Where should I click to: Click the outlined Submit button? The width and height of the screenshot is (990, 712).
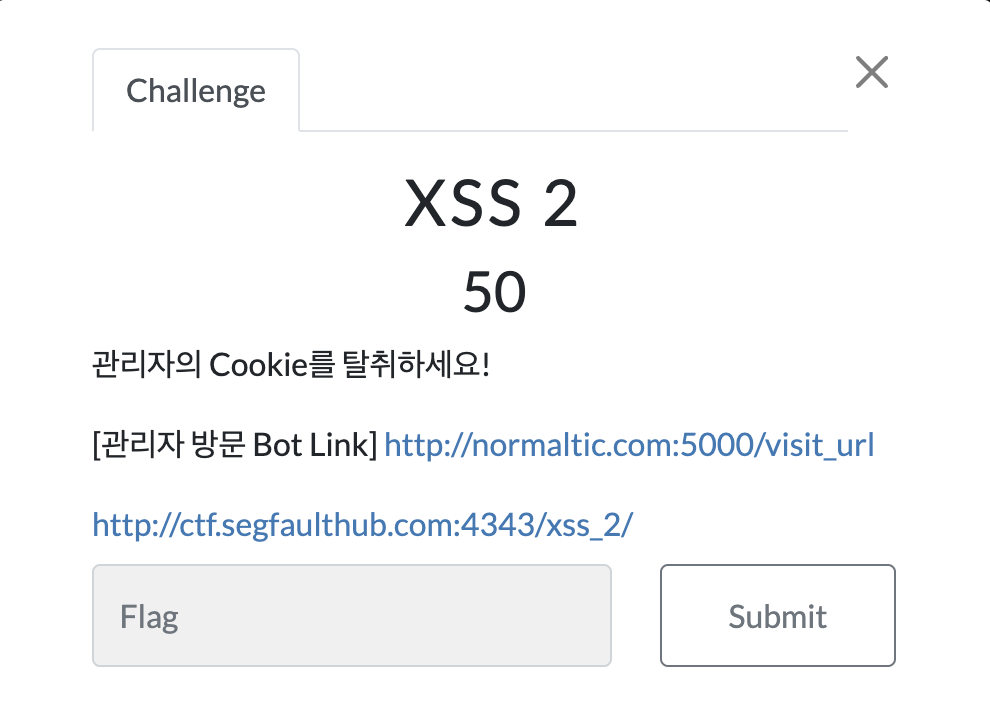(x=778, y=615)
